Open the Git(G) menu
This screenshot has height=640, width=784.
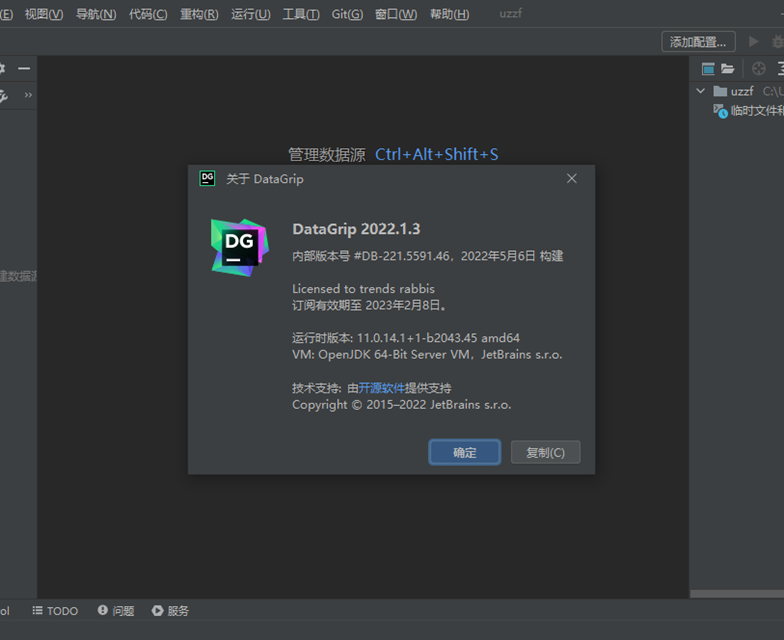(347, 14)
